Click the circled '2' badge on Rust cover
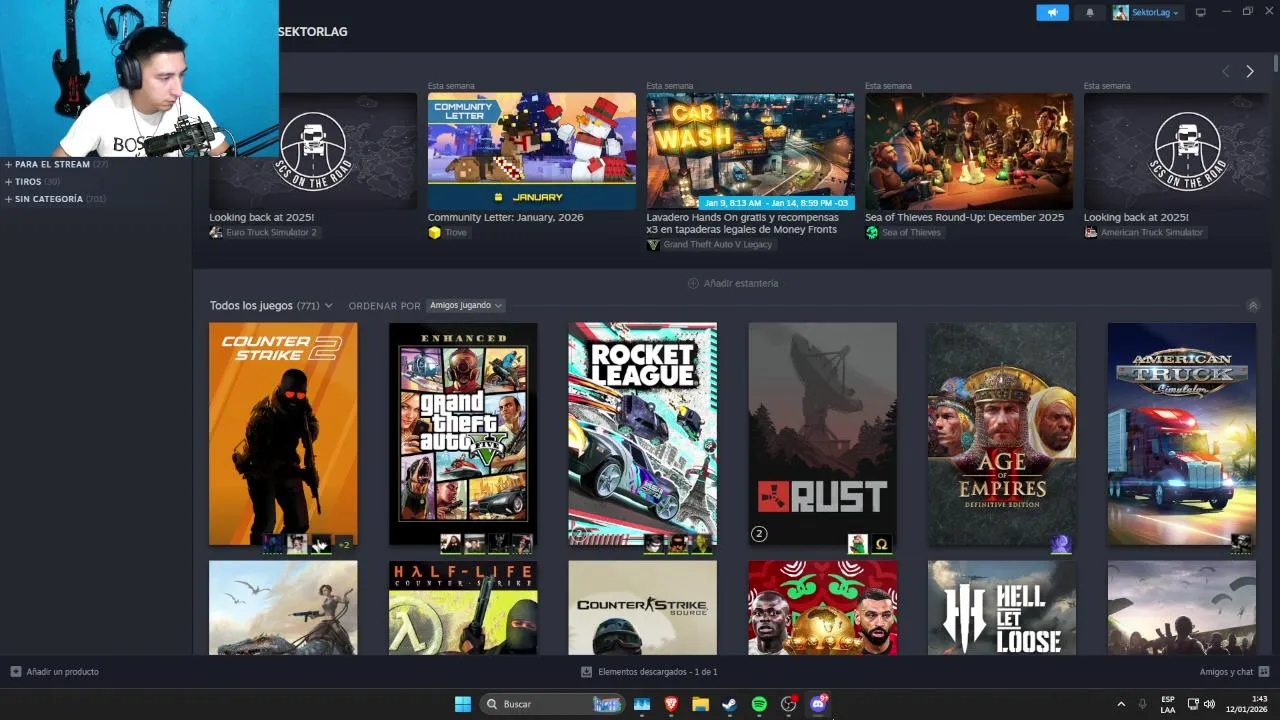 tap(759, 534)
